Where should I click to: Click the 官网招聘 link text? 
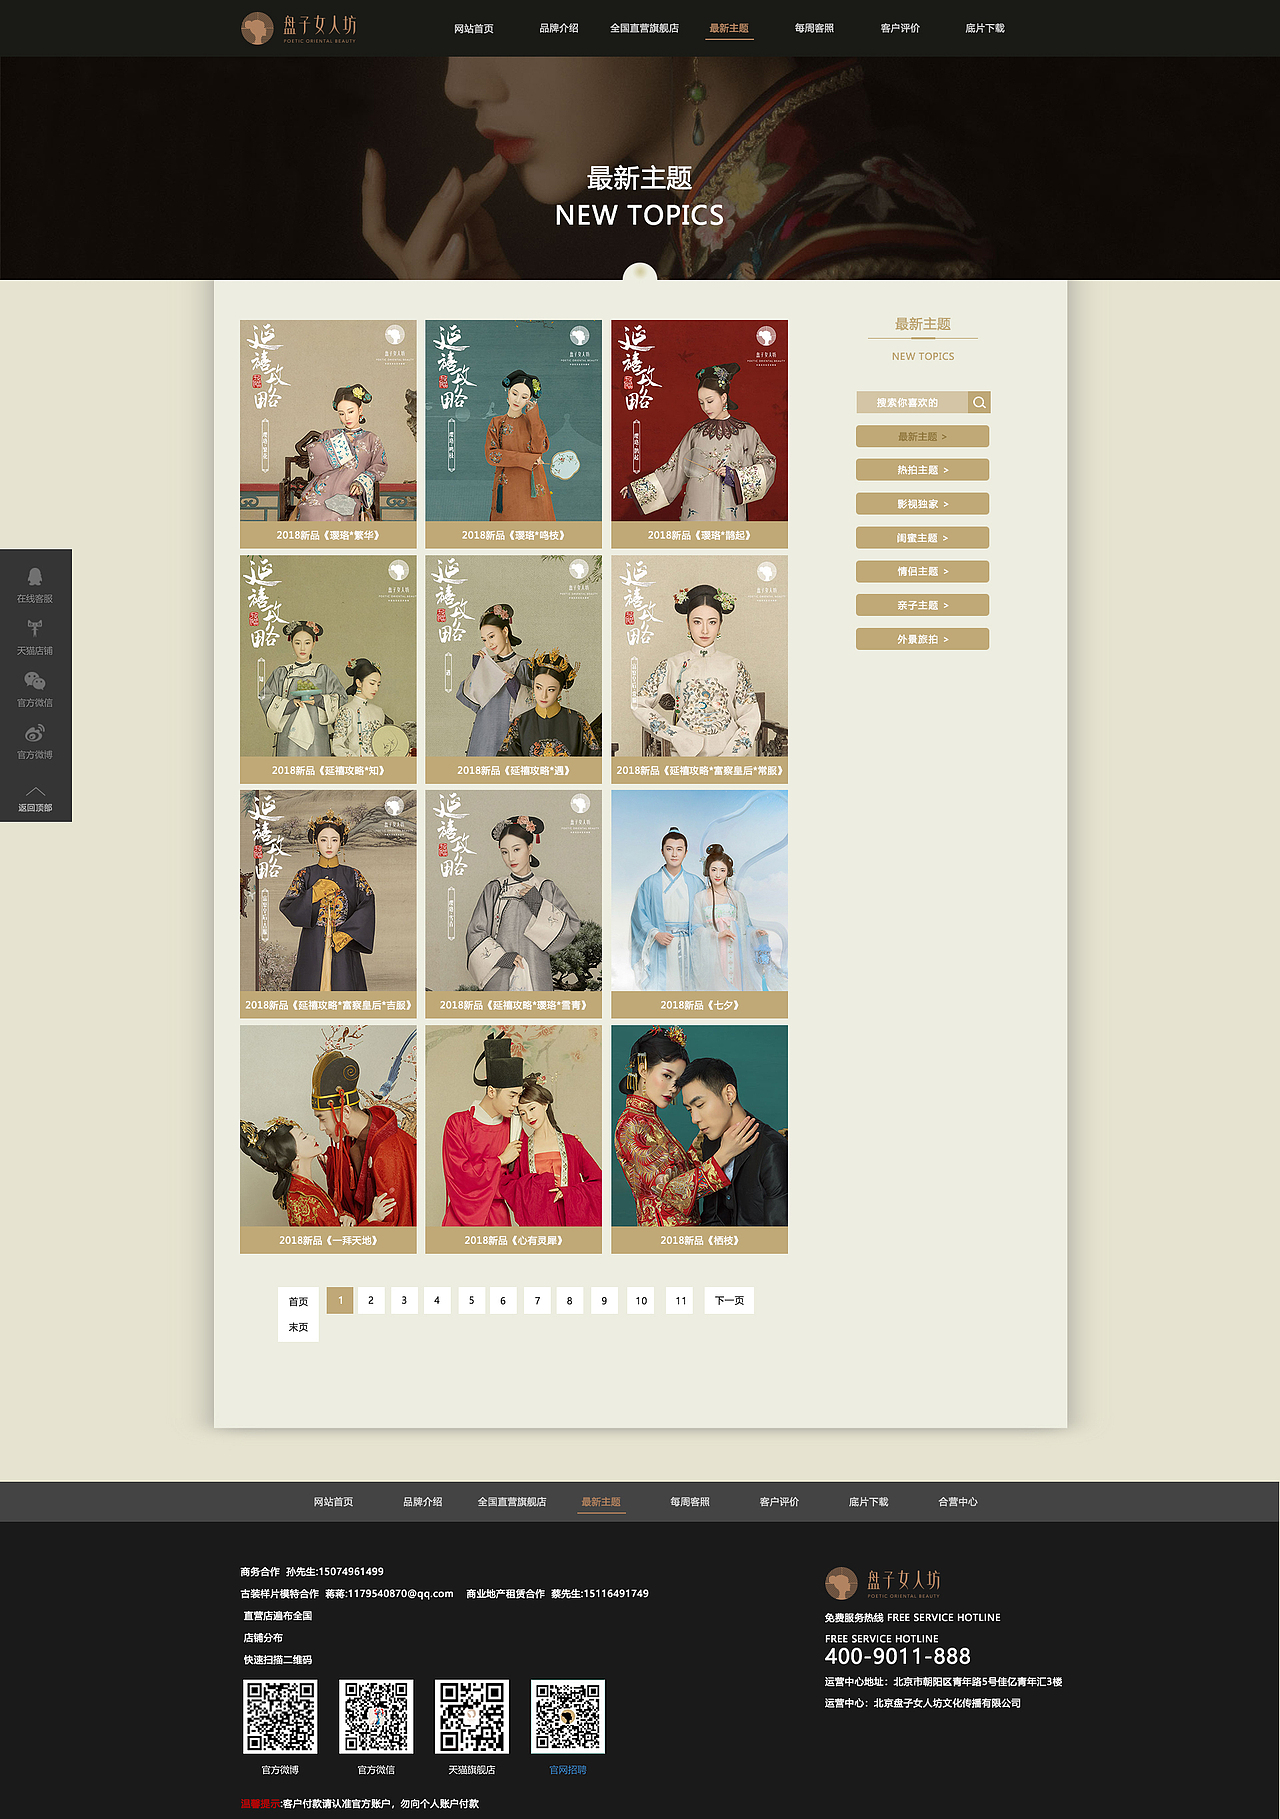click(568, 1770)
